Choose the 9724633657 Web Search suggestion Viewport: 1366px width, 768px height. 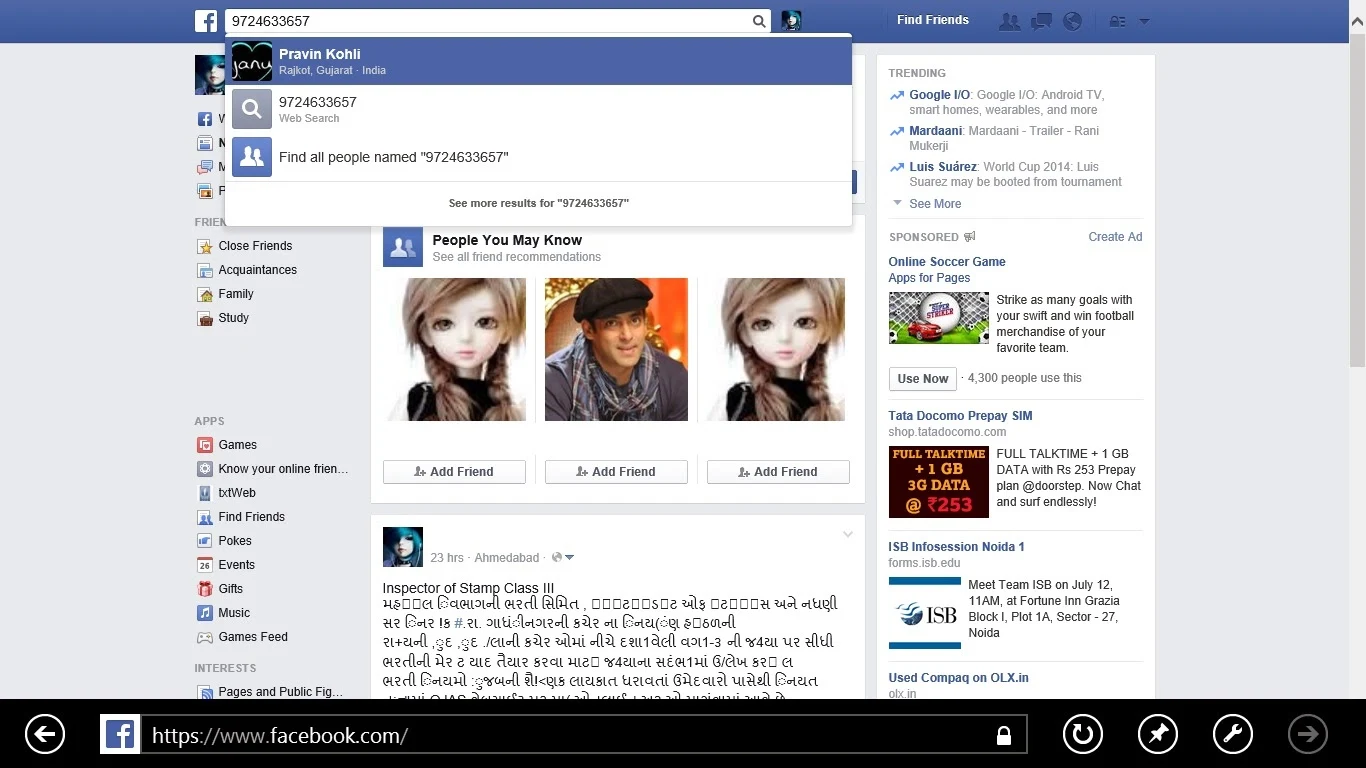(x=538, y=109)
